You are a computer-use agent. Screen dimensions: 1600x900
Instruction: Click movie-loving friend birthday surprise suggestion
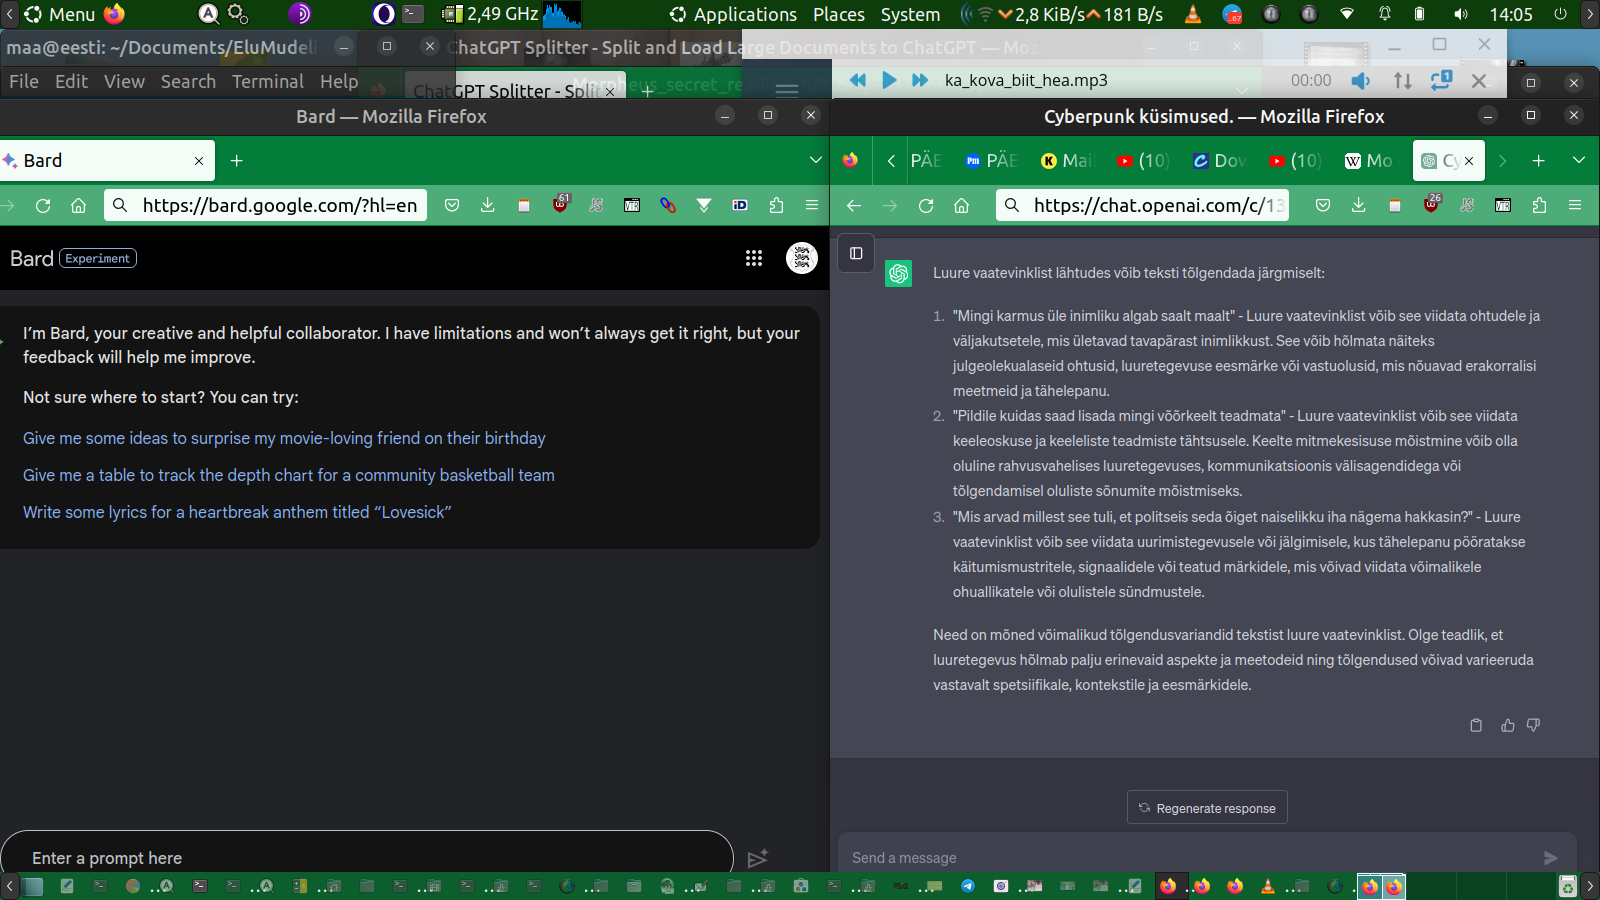tap(284, 438)
